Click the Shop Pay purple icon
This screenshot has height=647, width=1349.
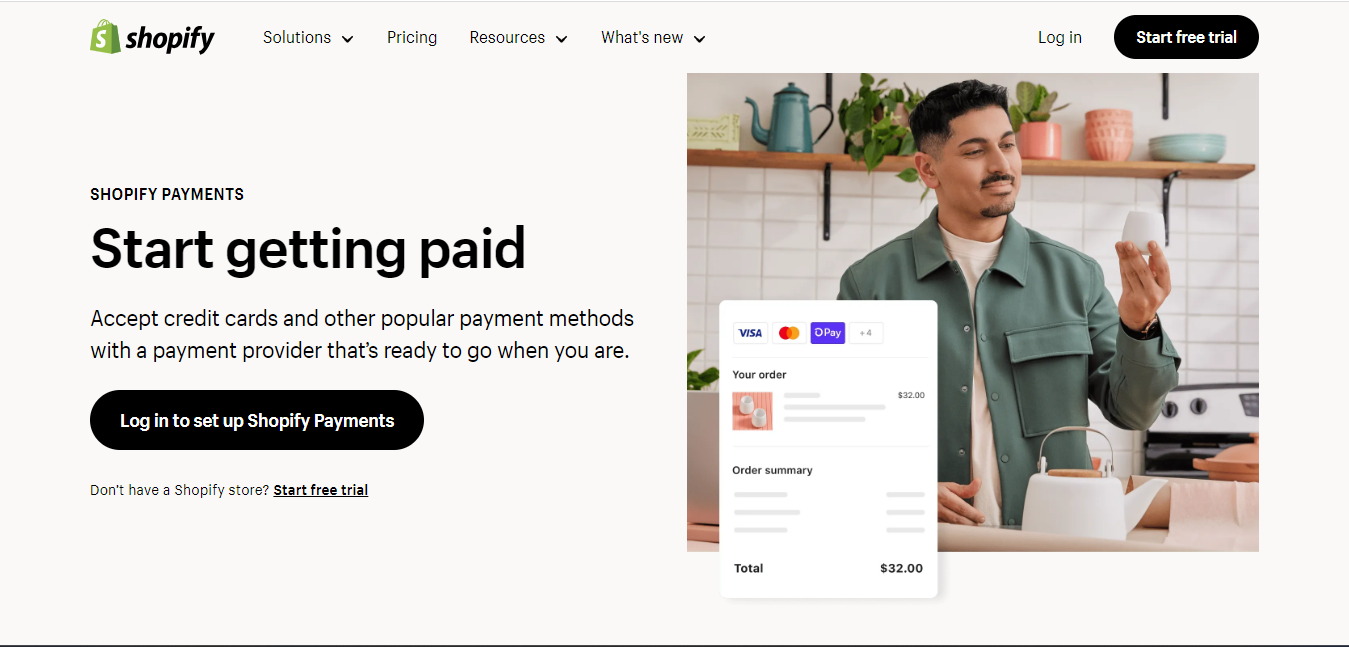827,333
